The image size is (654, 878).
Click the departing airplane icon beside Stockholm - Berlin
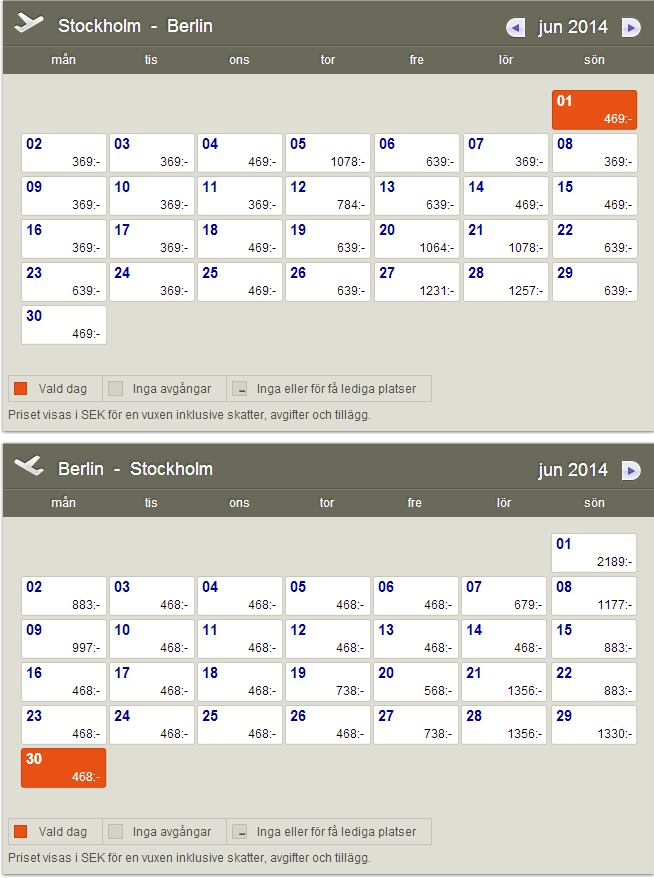click(x=31, y=25)
